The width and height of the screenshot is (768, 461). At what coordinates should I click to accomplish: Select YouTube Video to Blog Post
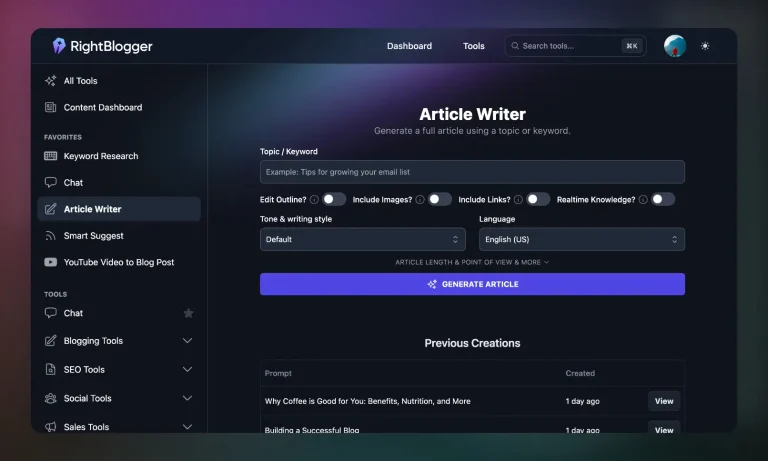119,262
